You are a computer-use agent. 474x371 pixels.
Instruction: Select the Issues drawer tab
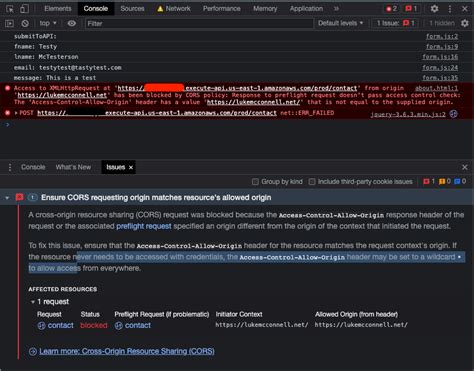(x=115, y=167)
